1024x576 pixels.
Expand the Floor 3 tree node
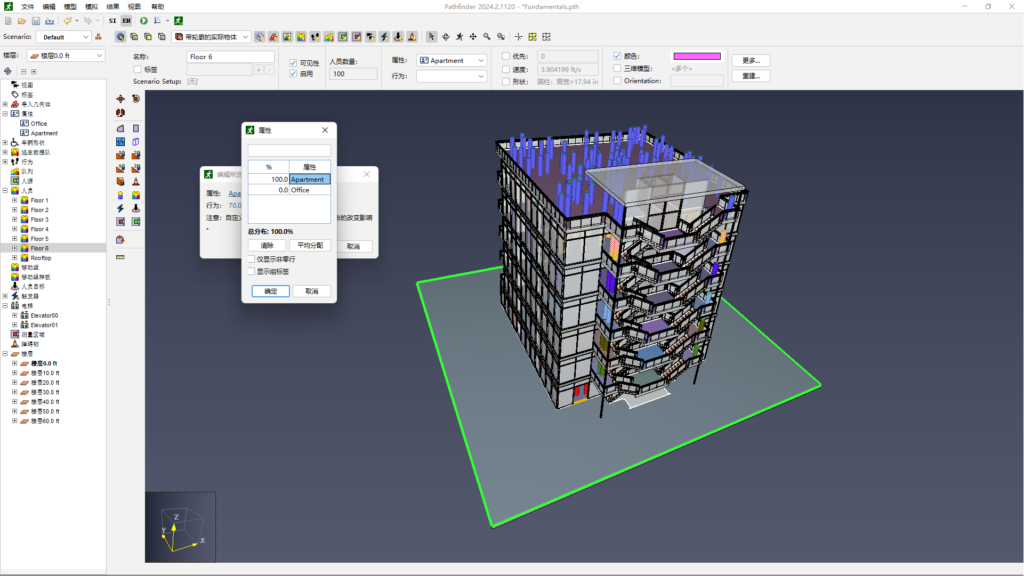(x=14, y=220)
